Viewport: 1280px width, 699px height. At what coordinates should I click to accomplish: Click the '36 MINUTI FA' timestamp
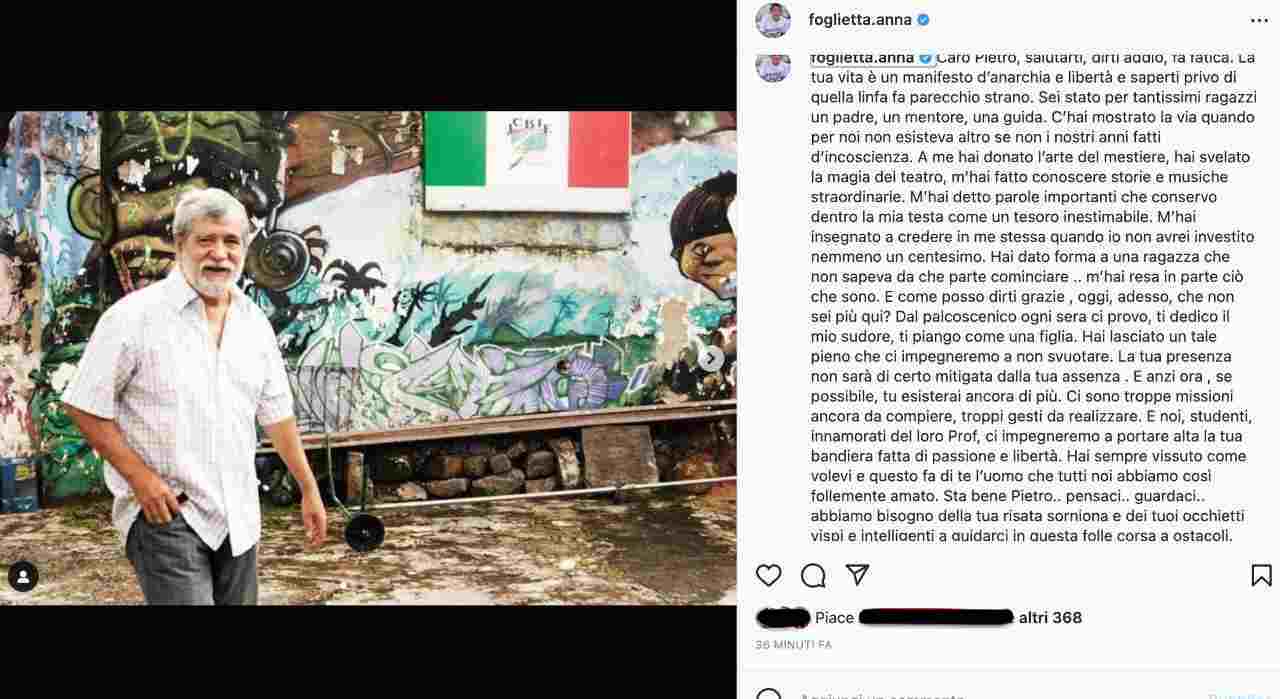click(x=794, y=645)
